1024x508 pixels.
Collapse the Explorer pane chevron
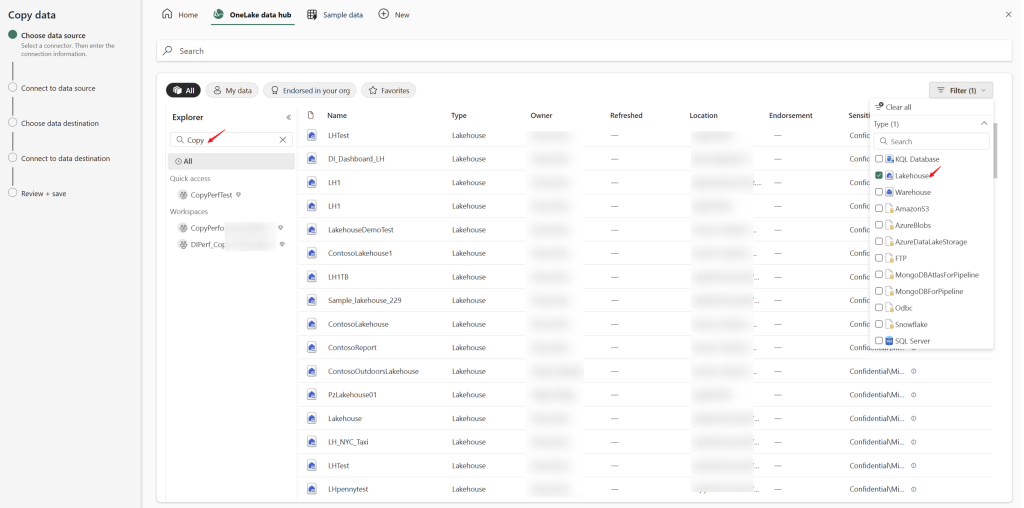pos(289,118)
